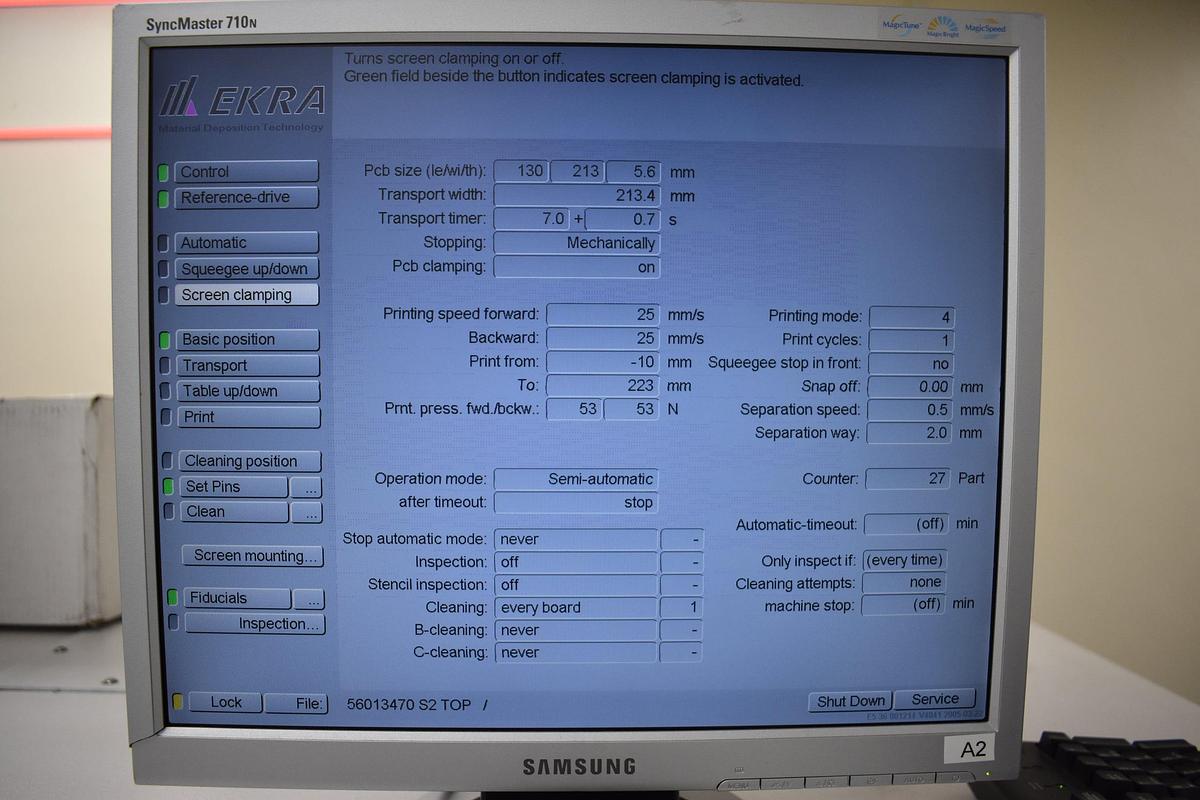Edit Pcb width field value 213
This screenshot has height=800, width=1200.
[x=577, y=171]
